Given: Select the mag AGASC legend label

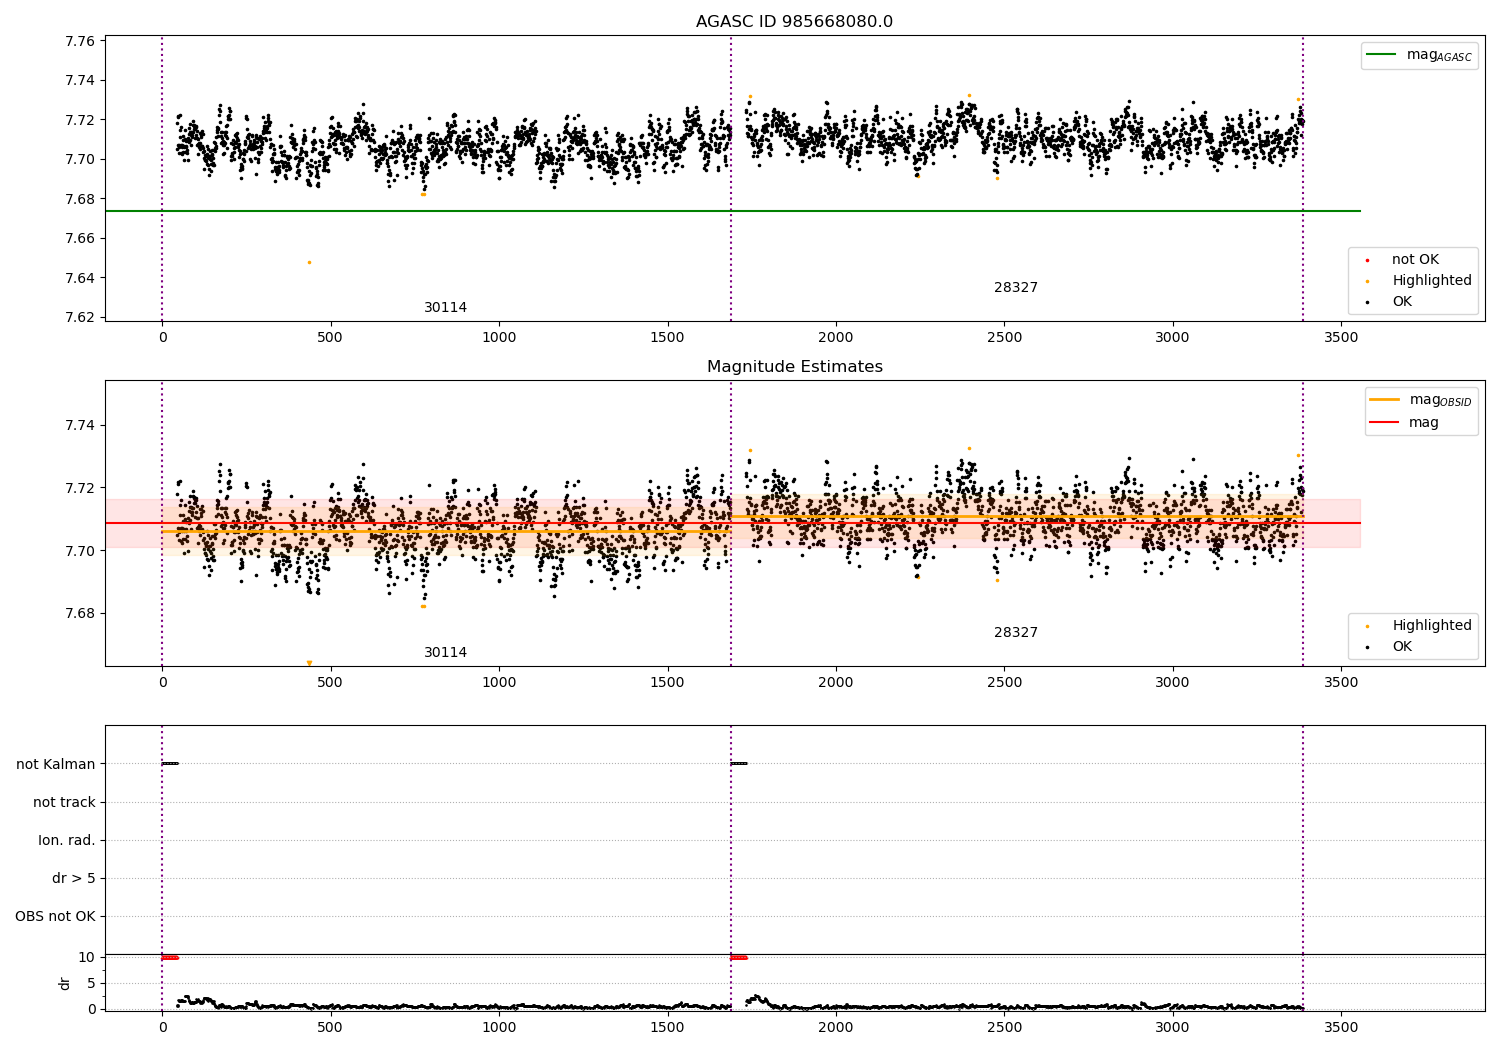Looking at the screenshot, I should pyautogui.click(x=1439, y=55).
